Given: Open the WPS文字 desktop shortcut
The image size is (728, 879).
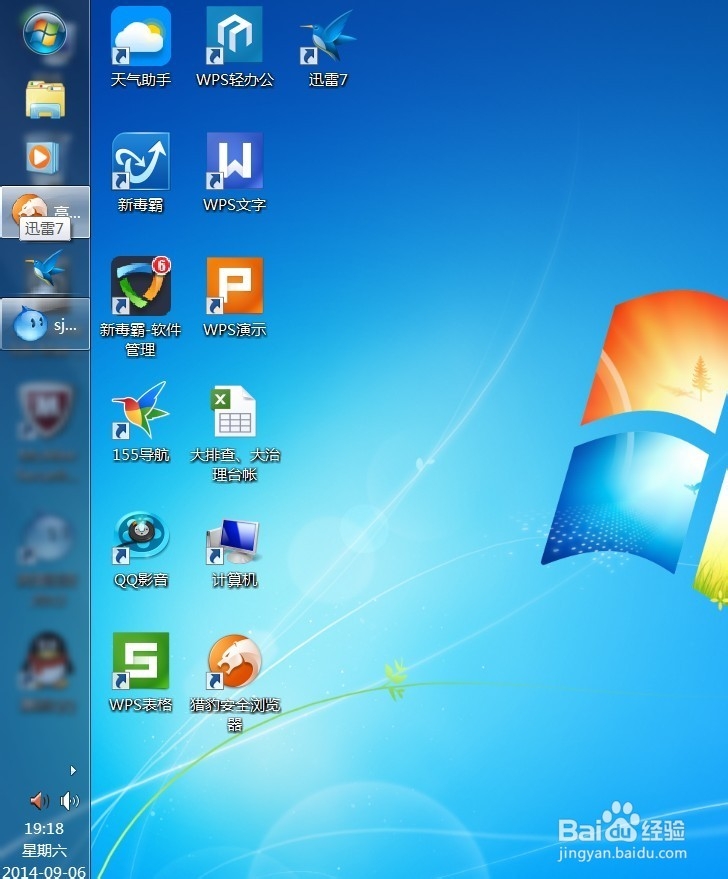Looking at the screenshot, I should pos(235,173).
